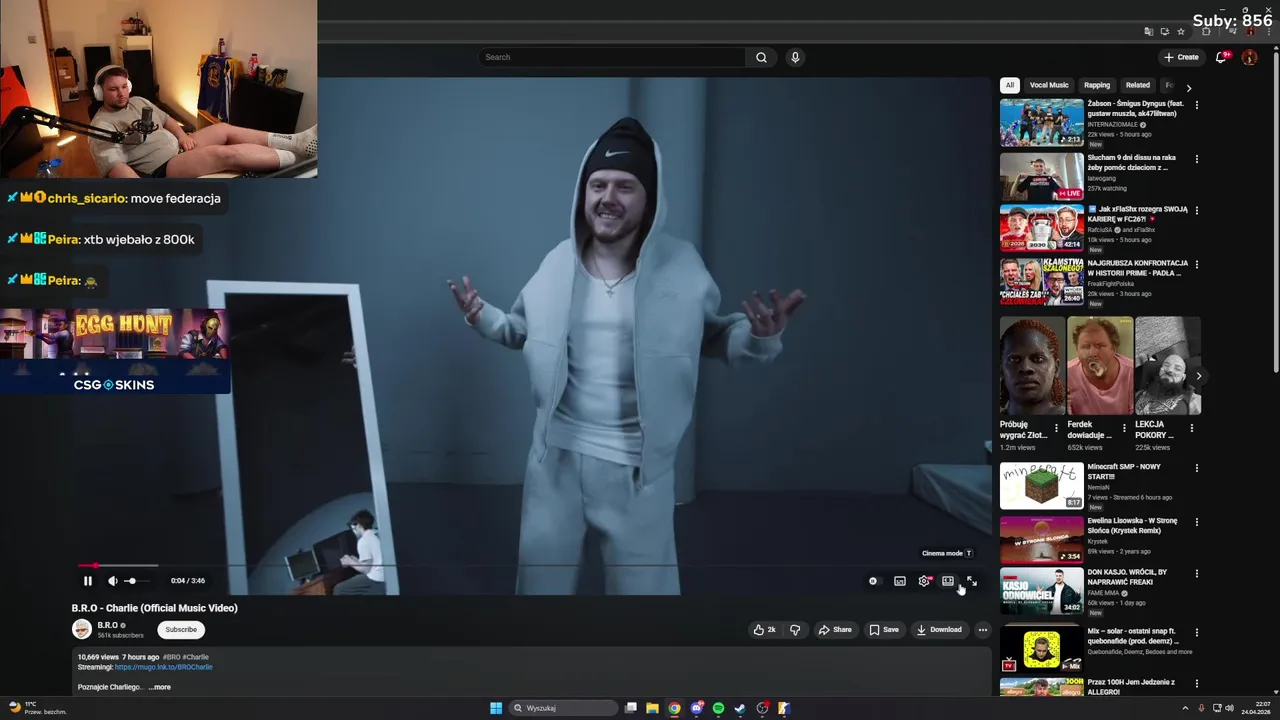Open notifications bell with 9+ badge
This screenshot has height=720, width=1280.
tap(1221, 57)
